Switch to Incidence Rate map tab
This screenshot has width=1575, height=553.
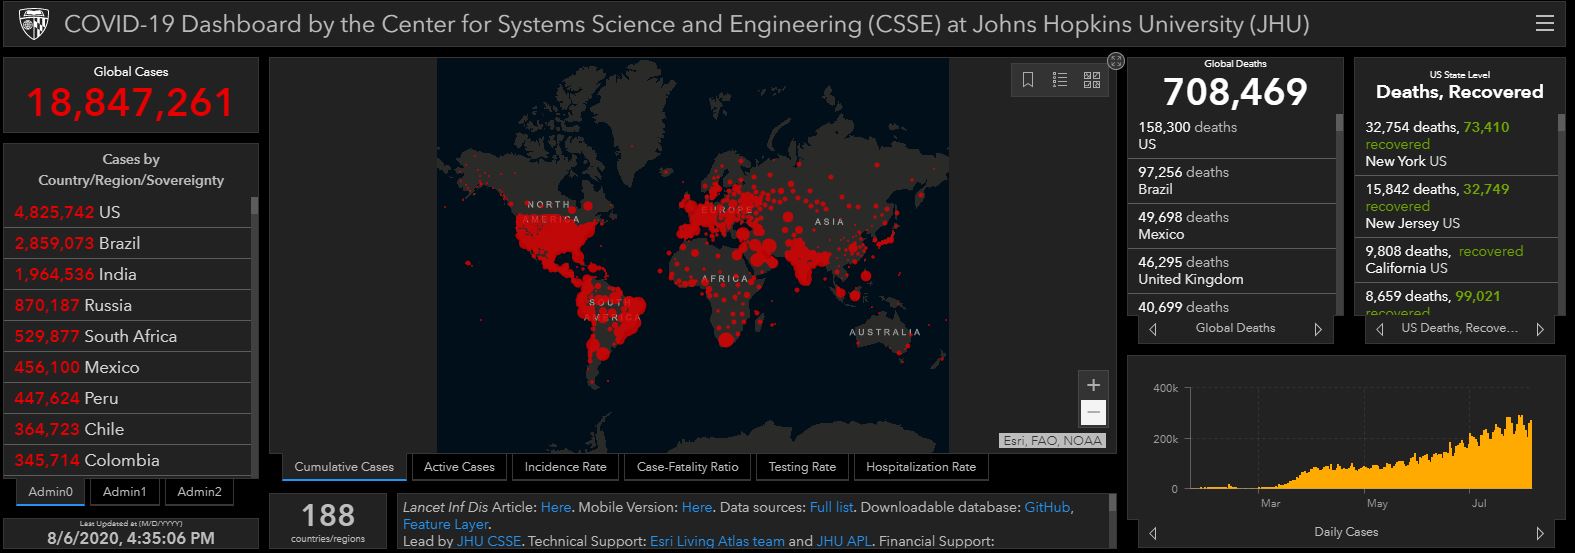(566, 467)
